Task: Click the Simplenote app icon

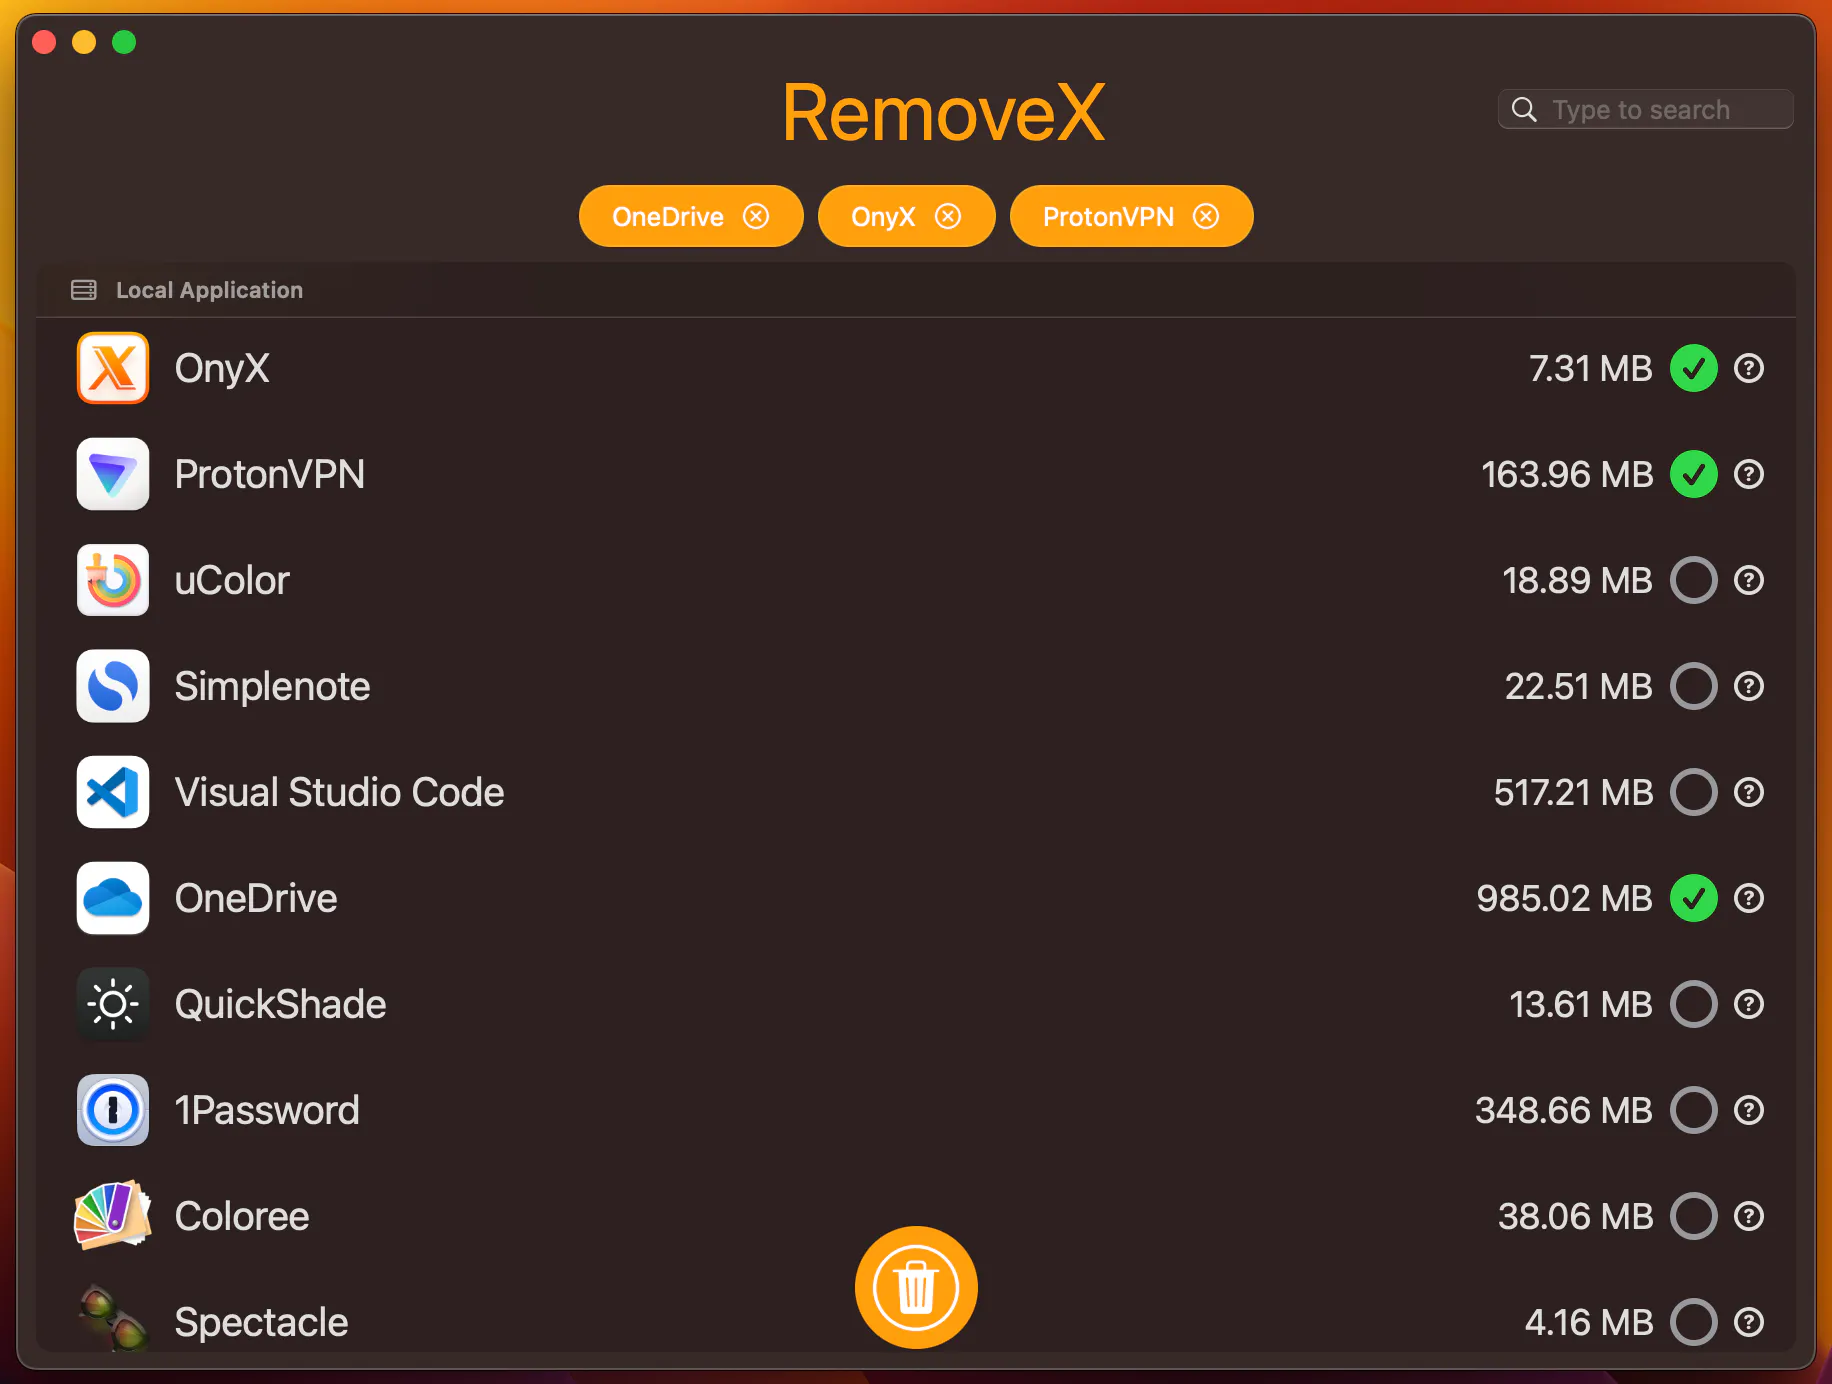Action: (x=113, y=686)
